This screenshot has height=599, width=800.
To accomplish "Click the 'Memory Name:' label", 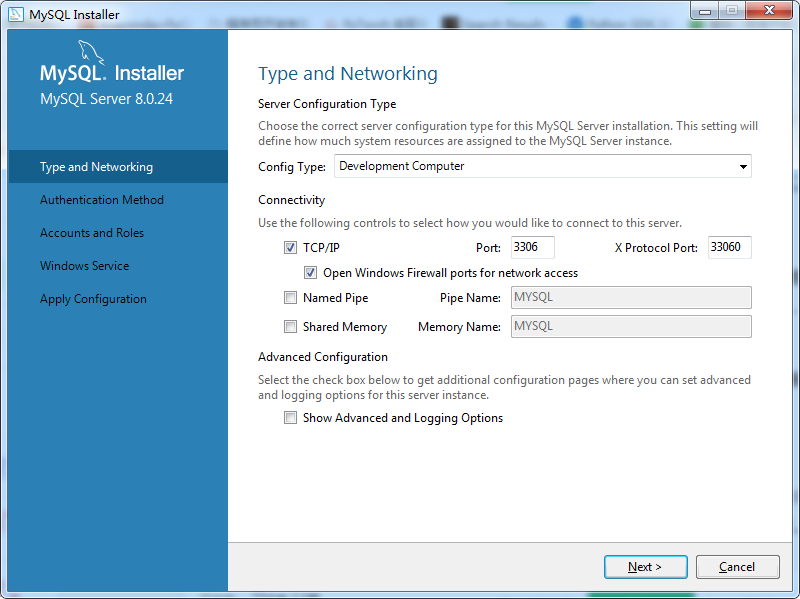I will coord(459,327).
